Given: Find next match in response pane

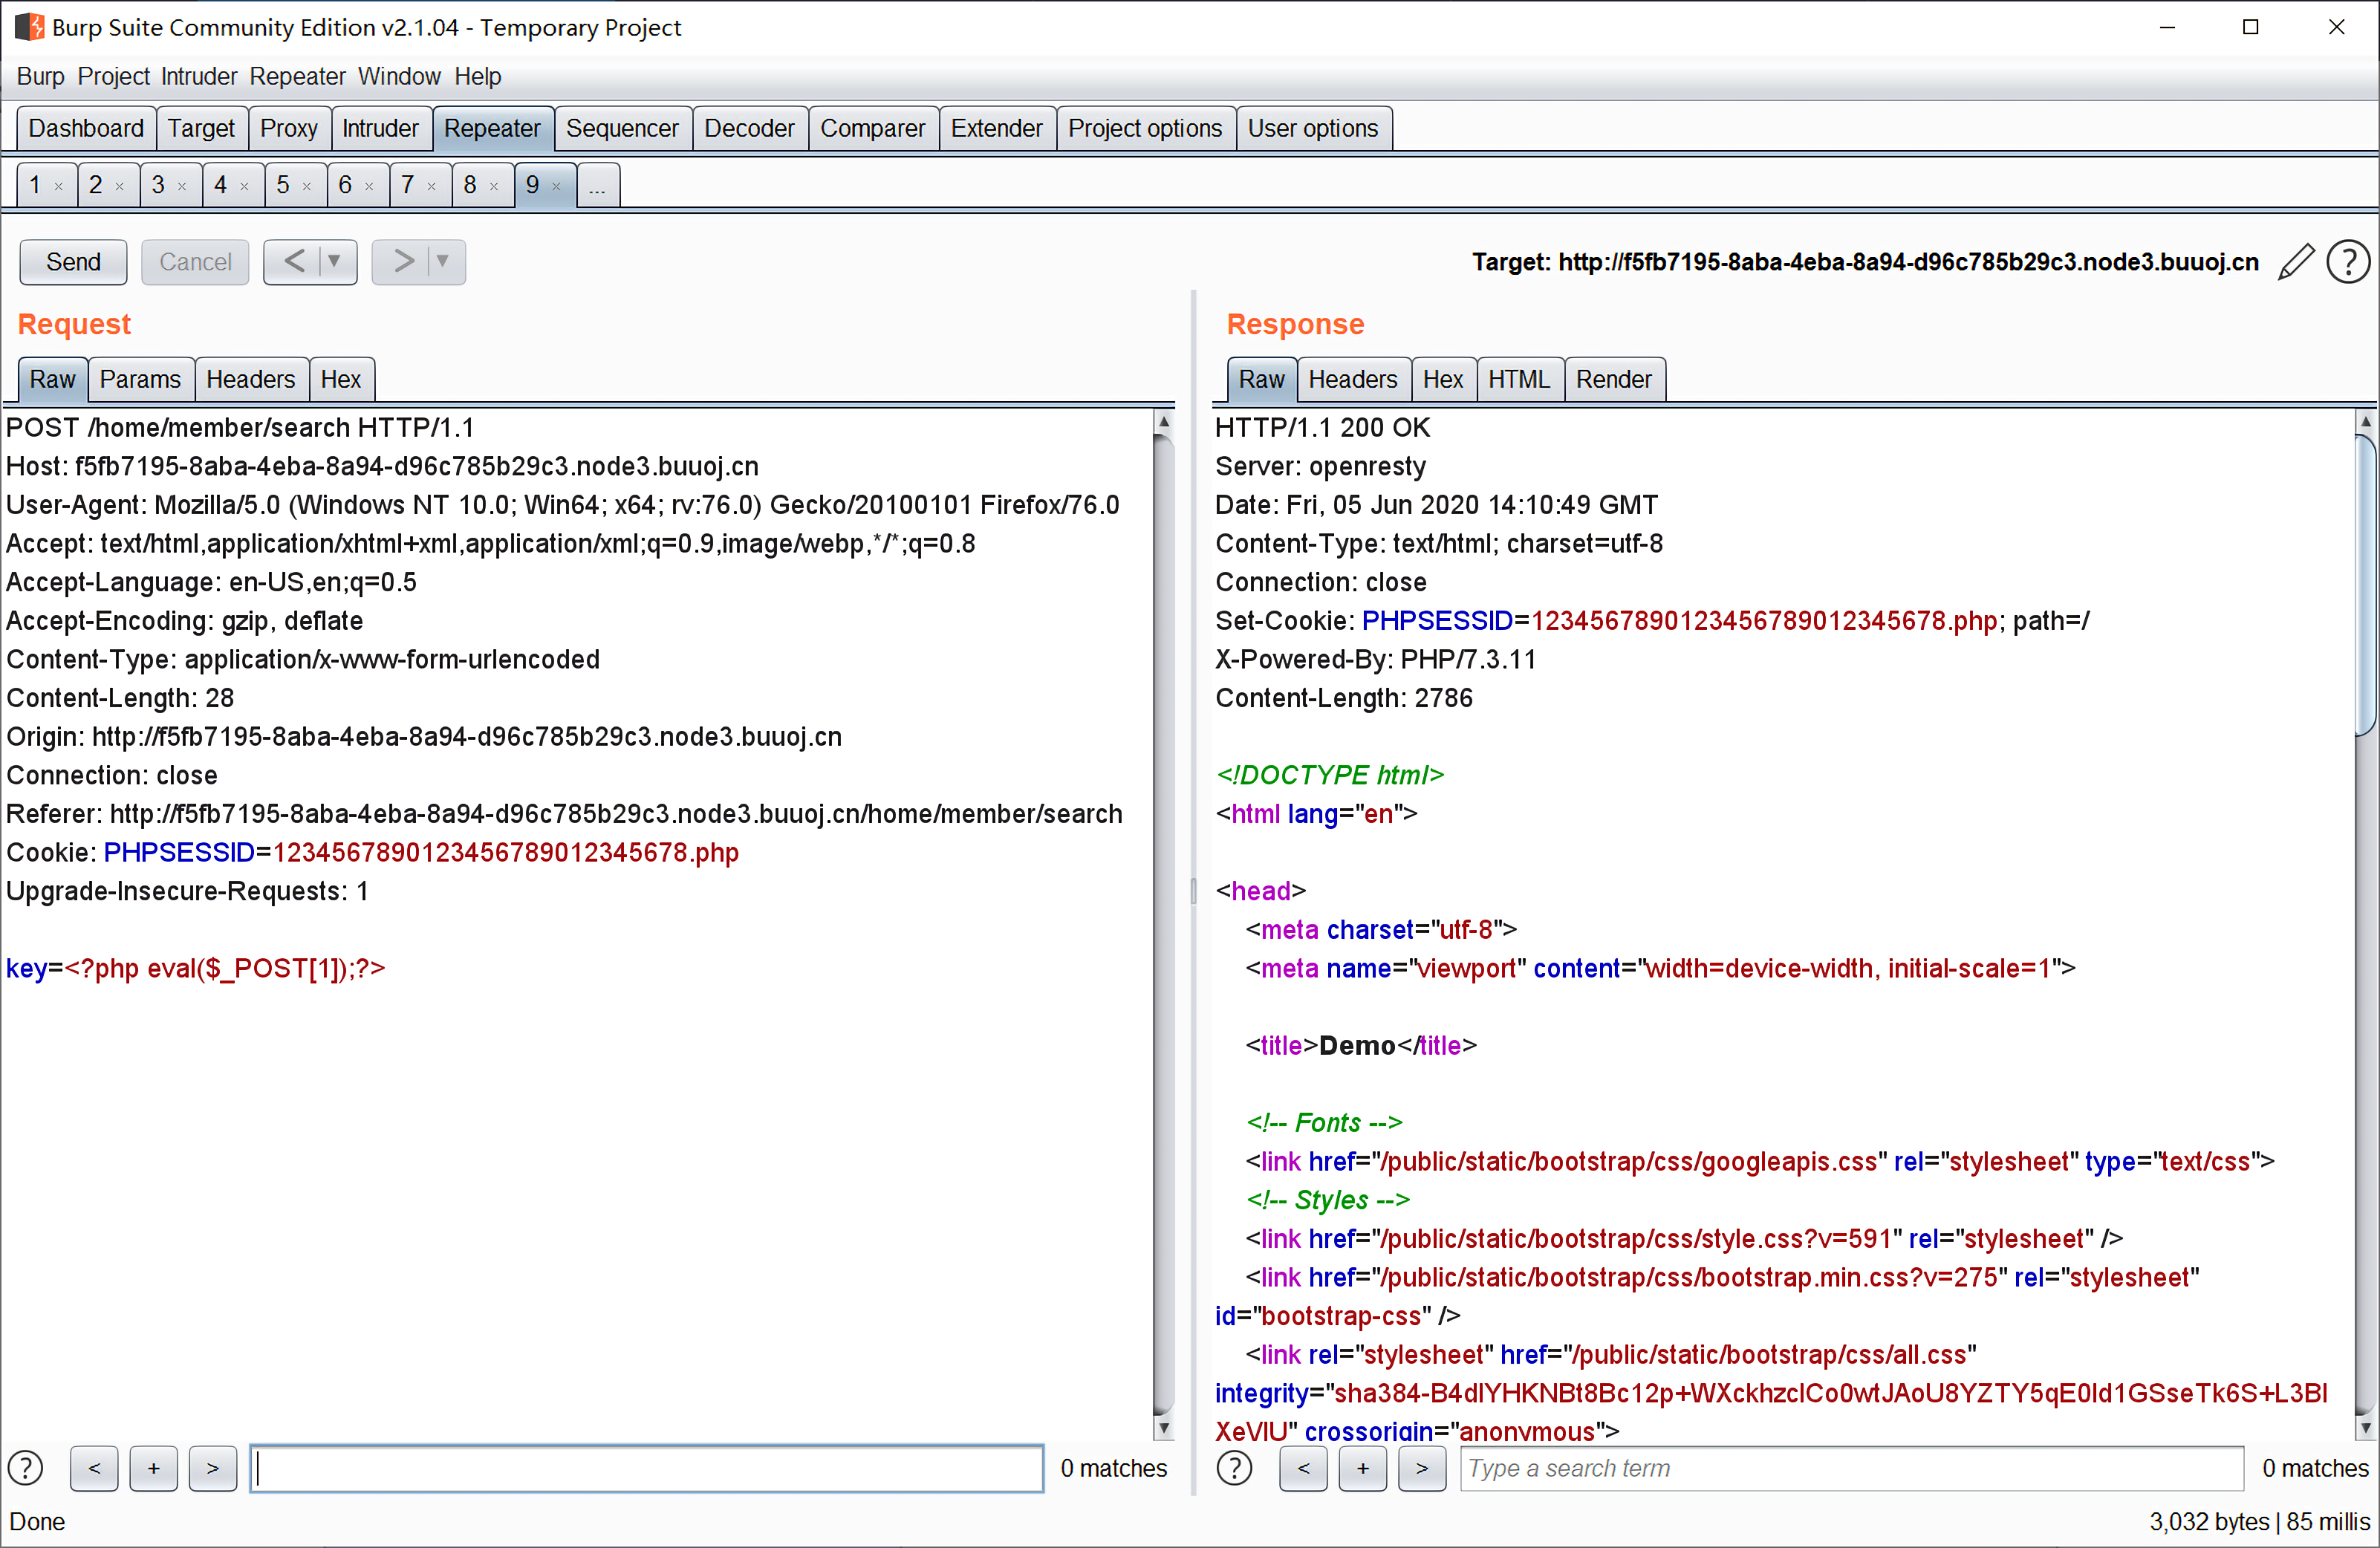Looking at the screenshot, I should click(x=1422, y=1468).
